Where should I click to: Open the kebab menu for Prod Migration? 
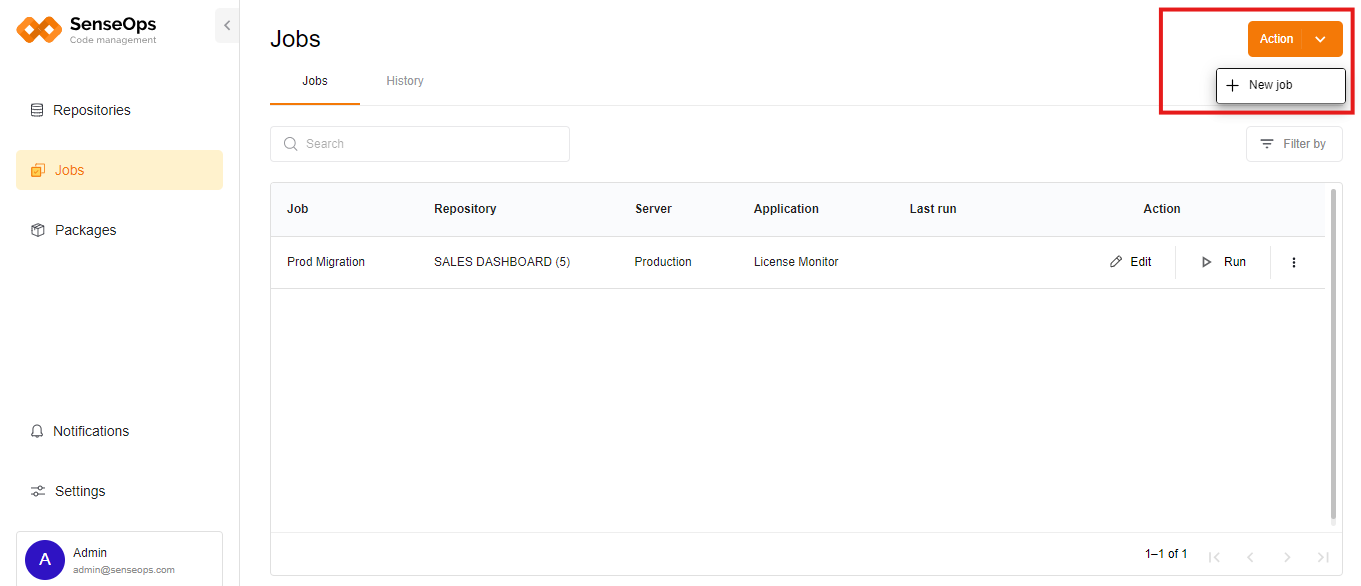pyautogui.click(x=1294, y=262)
